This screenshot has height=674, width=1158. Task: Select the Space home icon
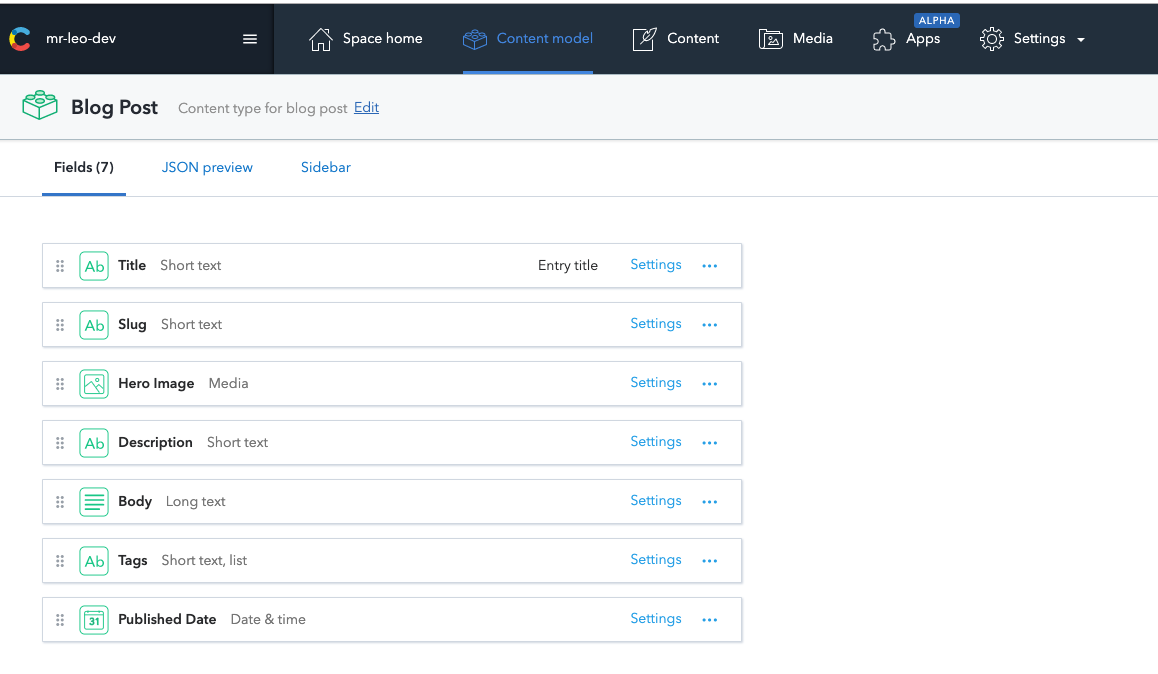click(321, 38)
